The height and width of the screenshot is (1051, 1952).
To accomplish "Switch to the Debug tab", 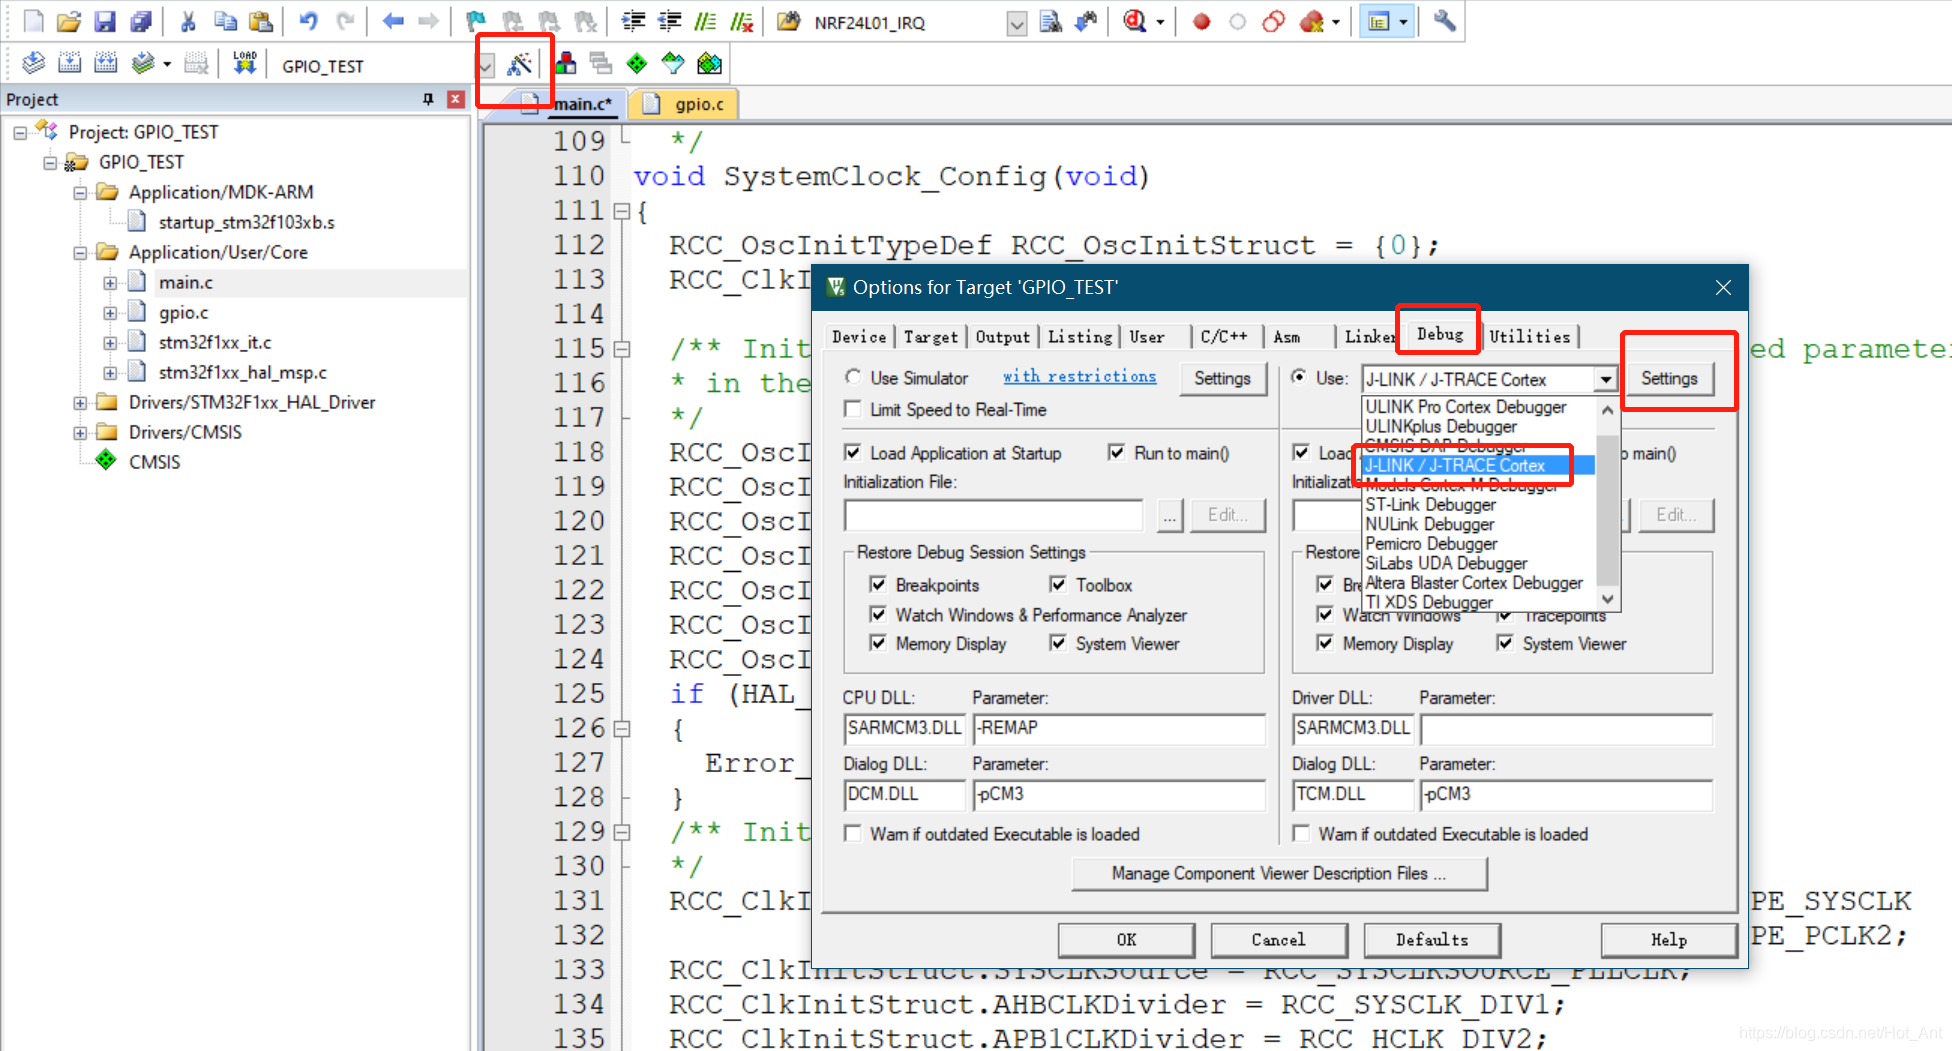I will point(1439,334).
